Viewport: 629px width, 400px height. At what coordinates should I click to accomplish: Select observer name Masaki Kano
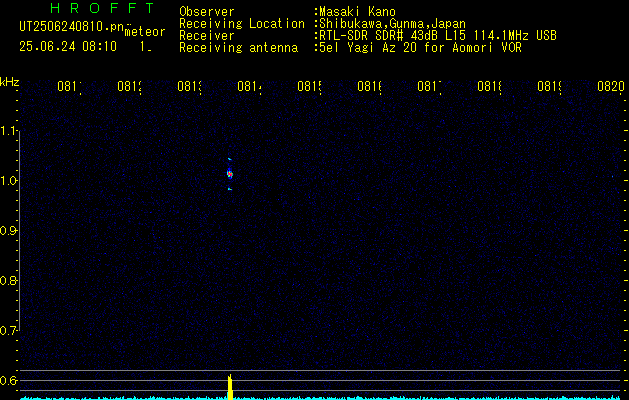pyautogui.click(x=357, y=12)
